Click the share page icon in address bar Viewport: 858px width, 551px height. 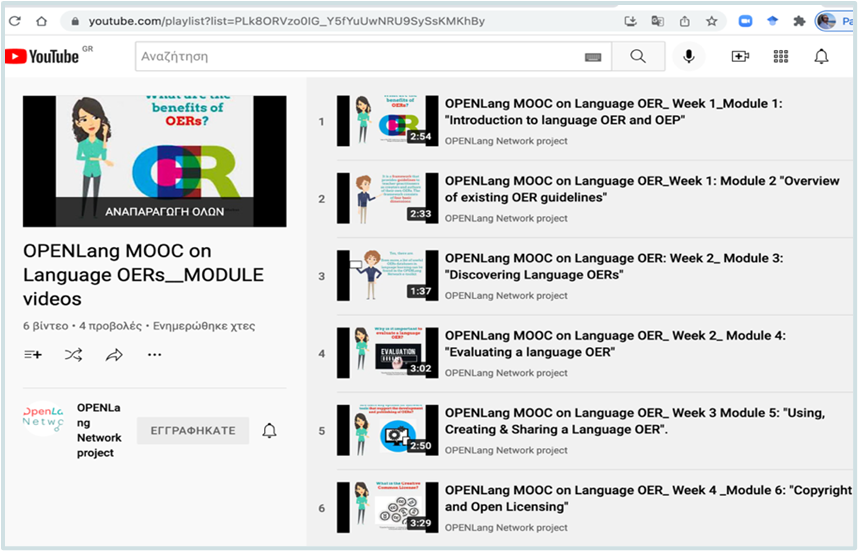[x=685, y=21]
